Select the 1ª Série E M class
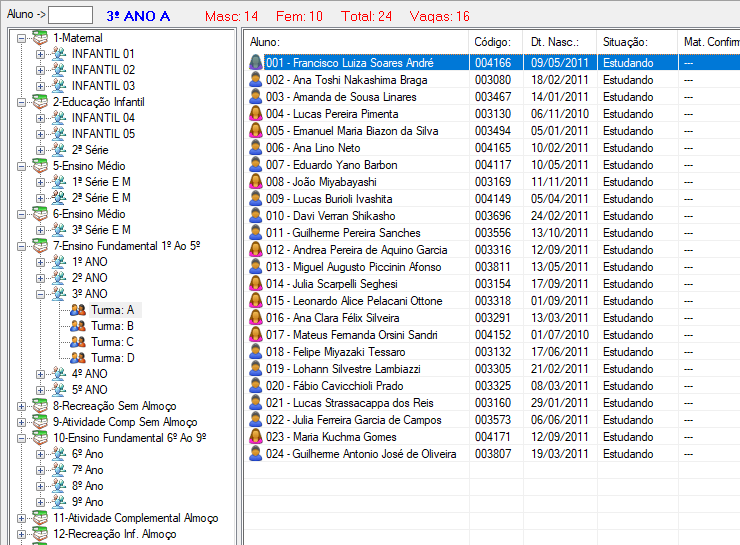Image resolution: width=740 pixels, height=545 pixels. point(100,182)
